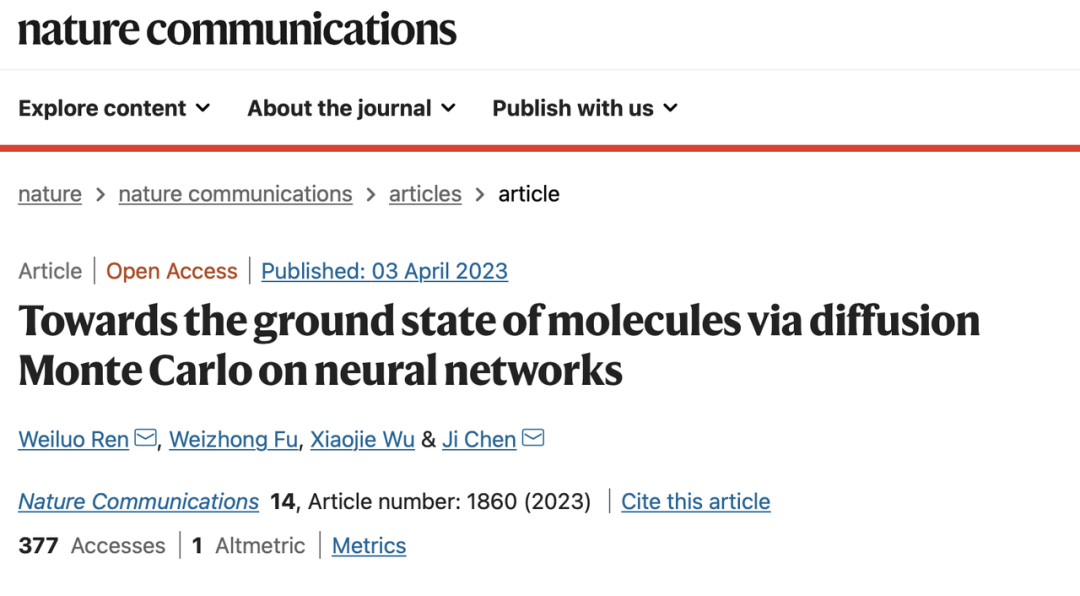Click the envelope icon beside Weiluo Ren

[x=145, y=438]
